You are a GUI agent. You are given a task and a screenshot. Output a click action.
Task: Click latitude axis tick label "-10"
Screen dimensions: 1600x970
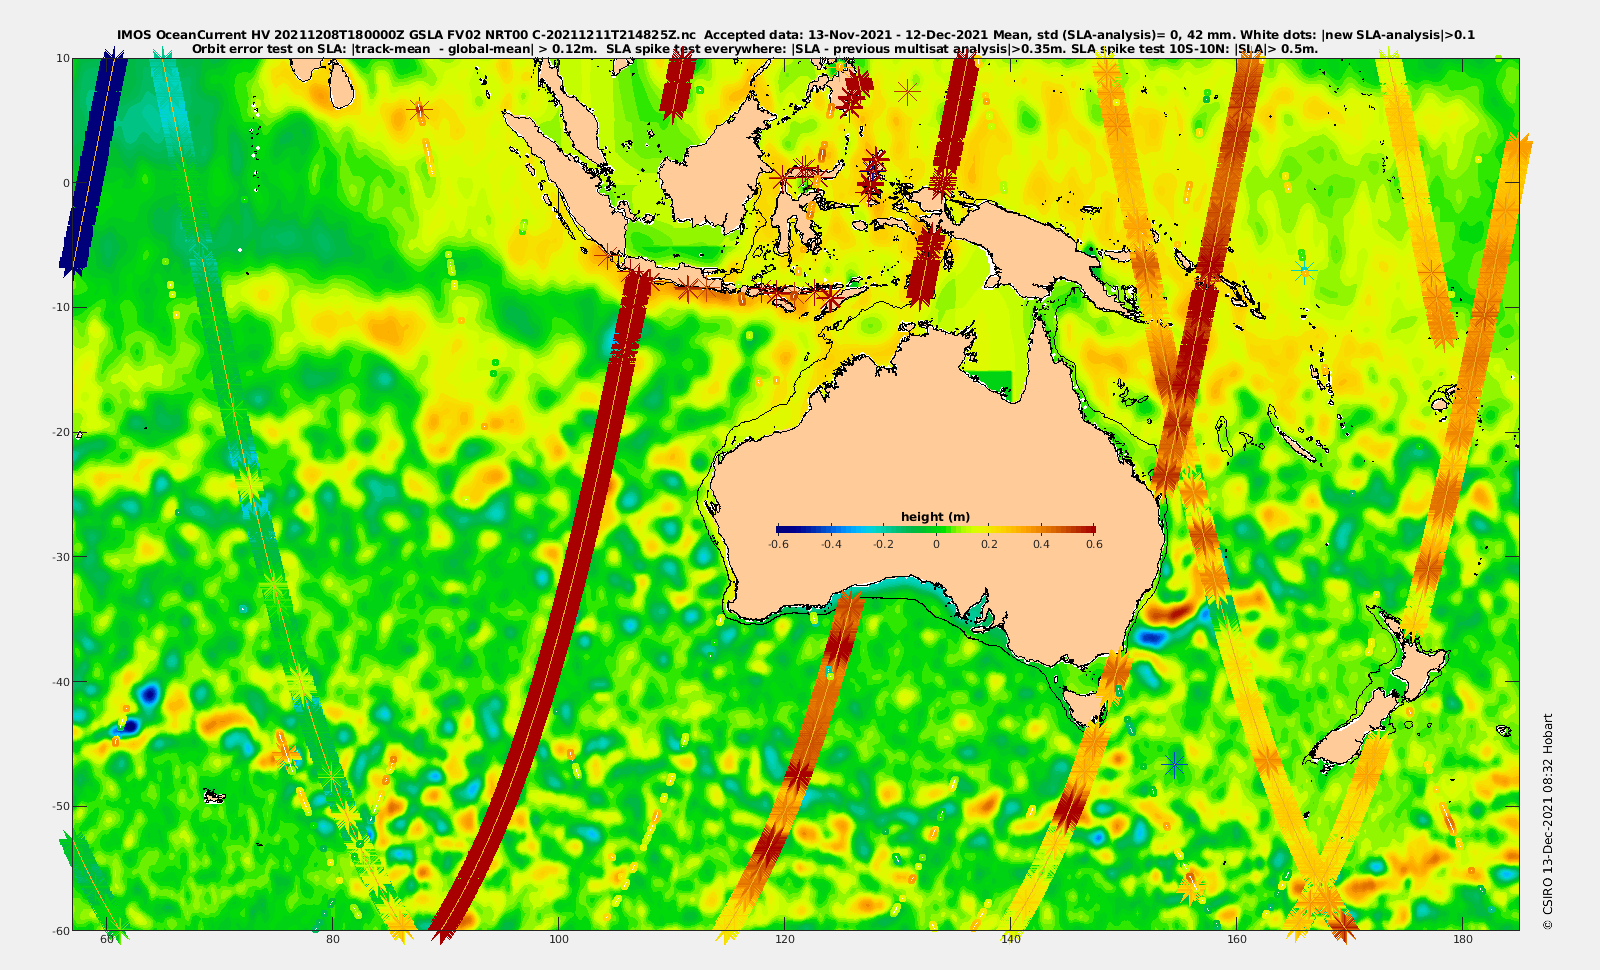[62, 307]
